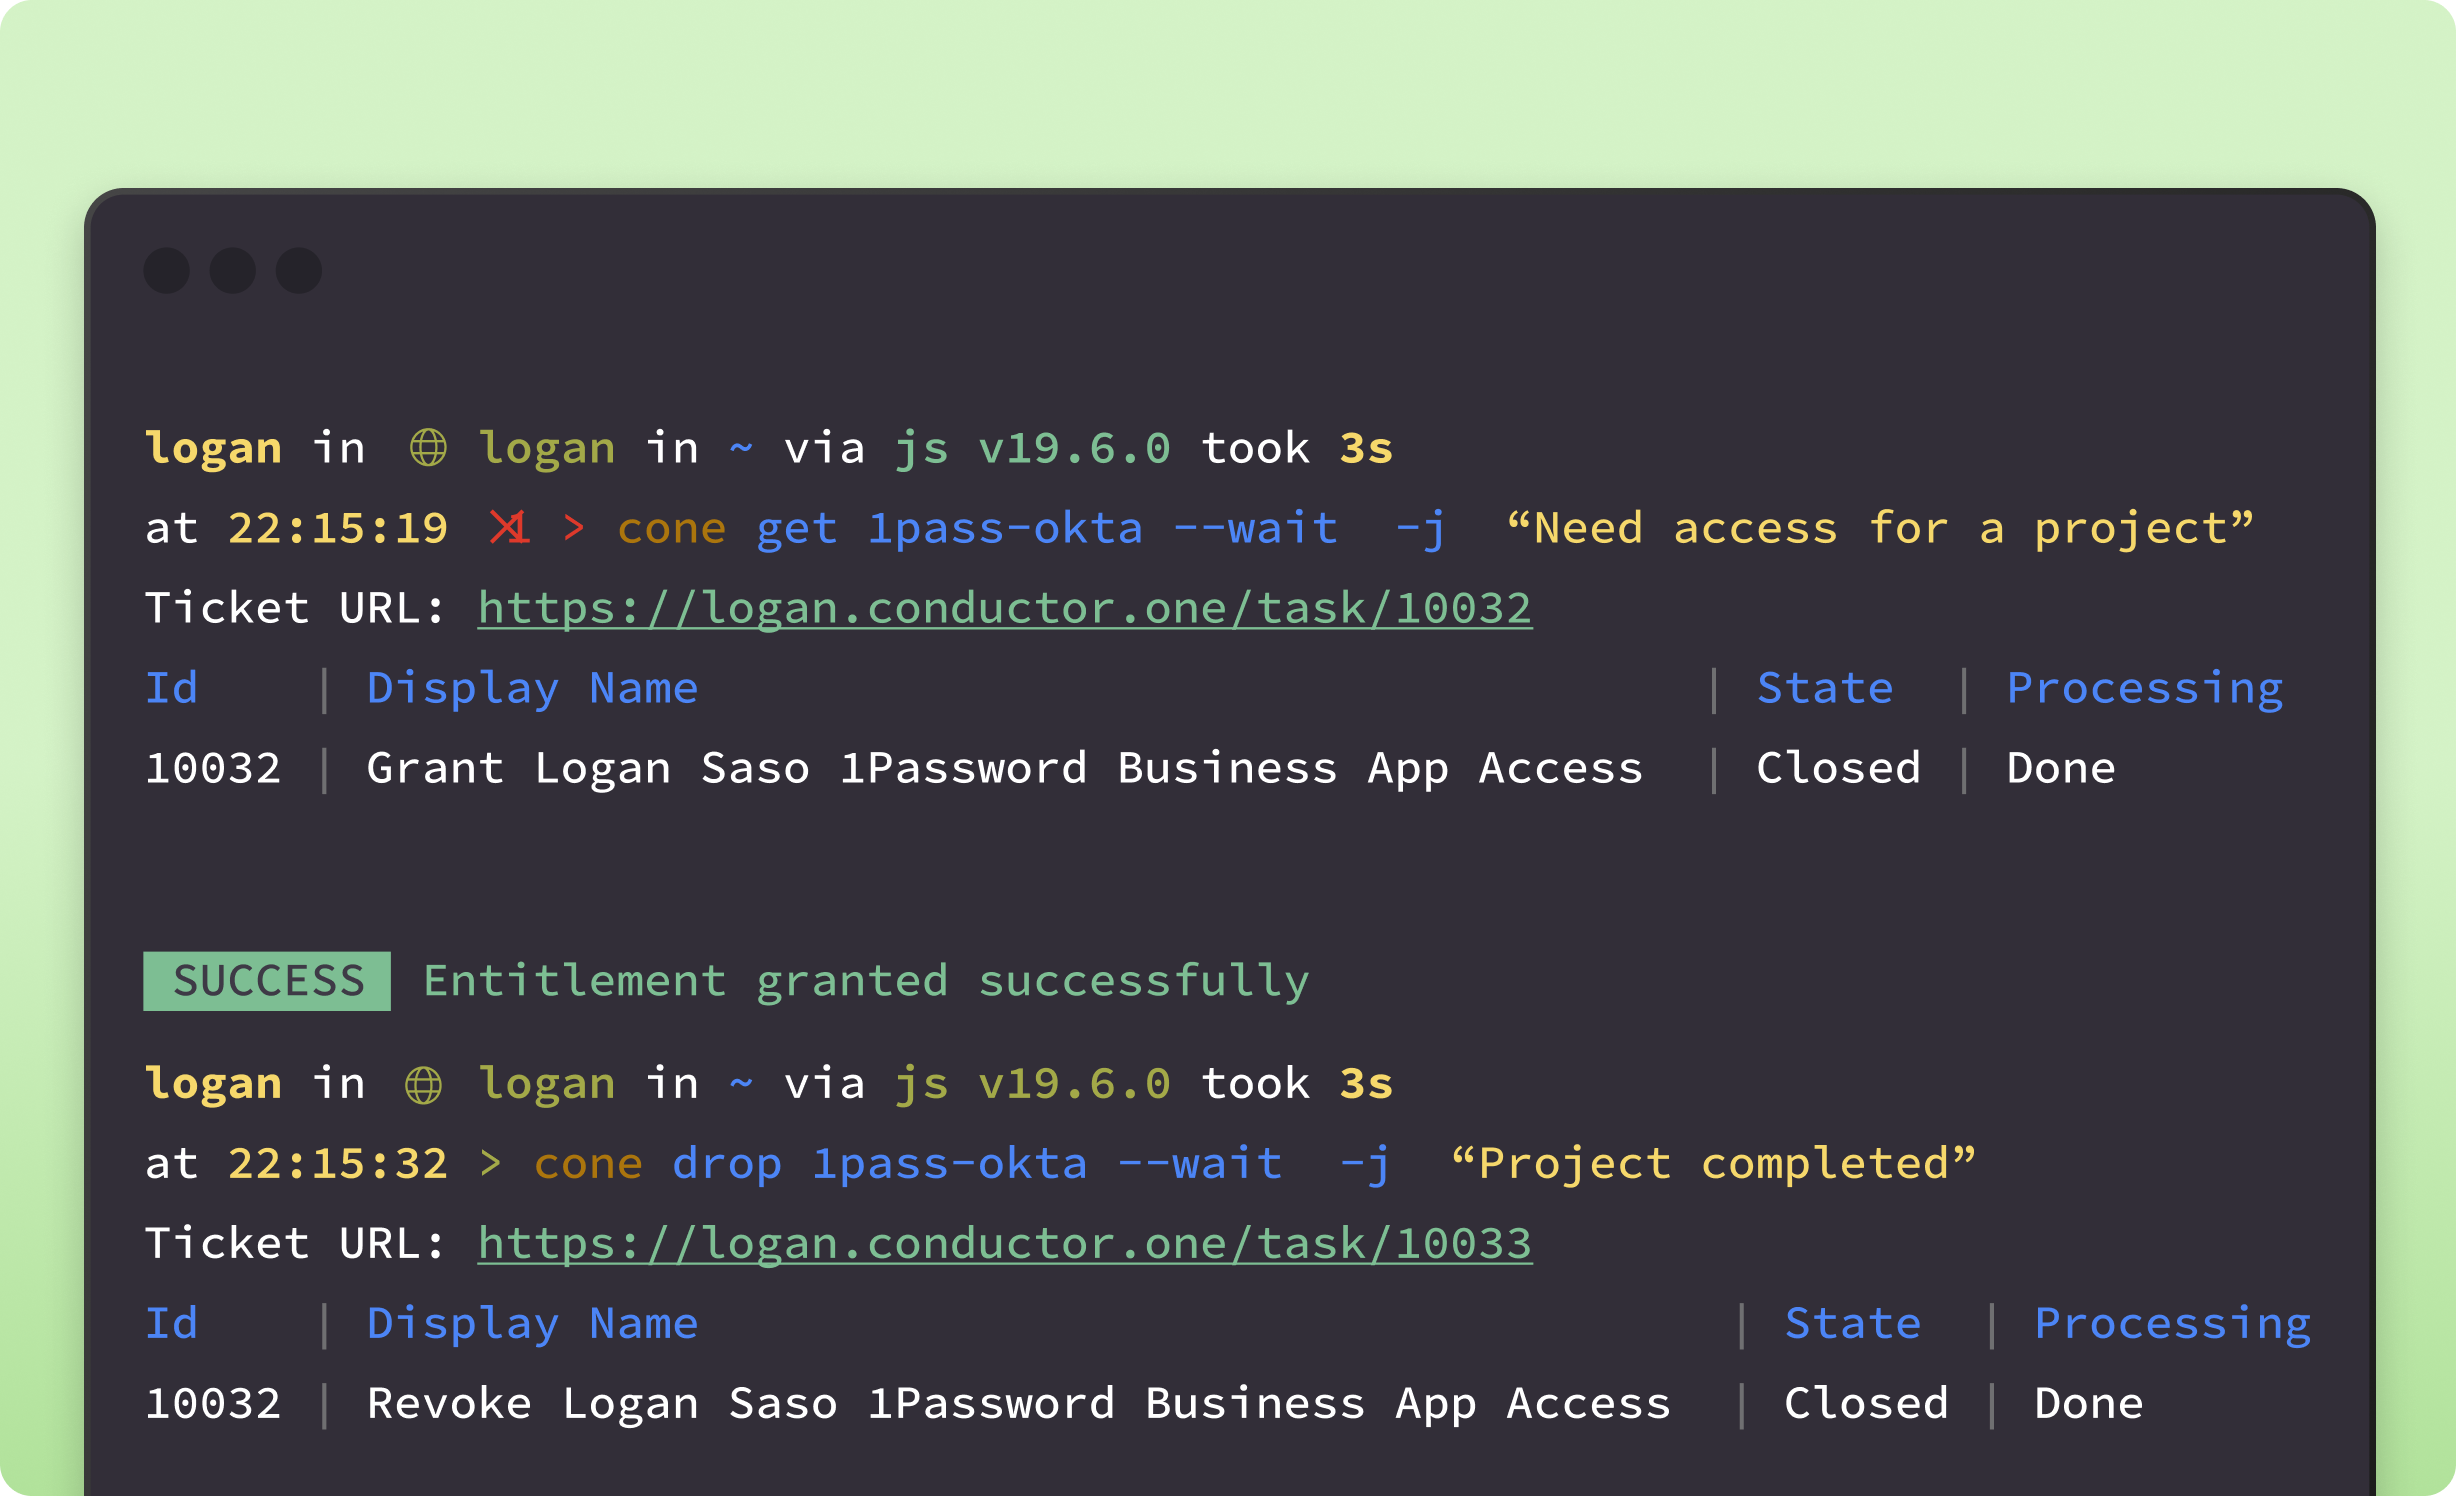Select the Closed state cell in the first table

(x=1838, y=767)
